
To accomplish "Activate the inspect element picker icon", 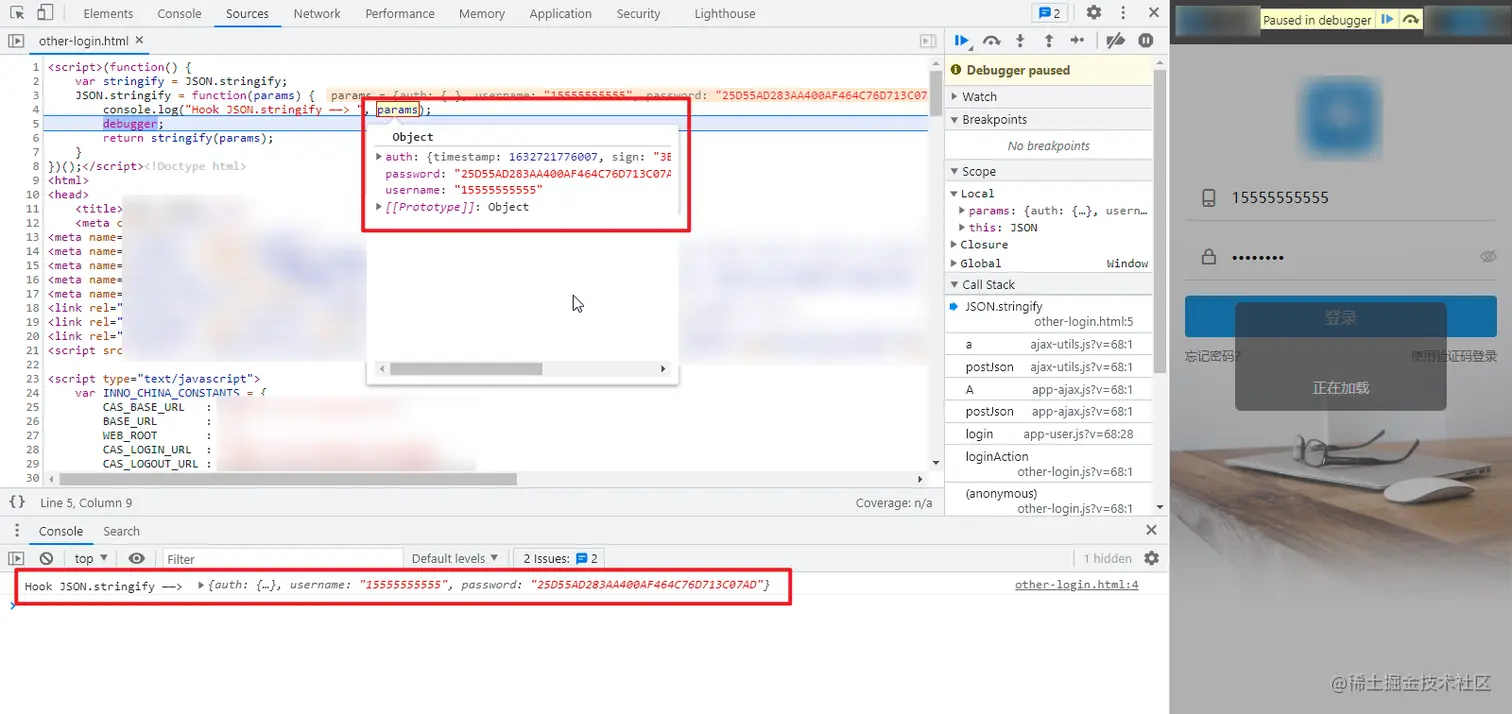I will (x=17, y=13).
